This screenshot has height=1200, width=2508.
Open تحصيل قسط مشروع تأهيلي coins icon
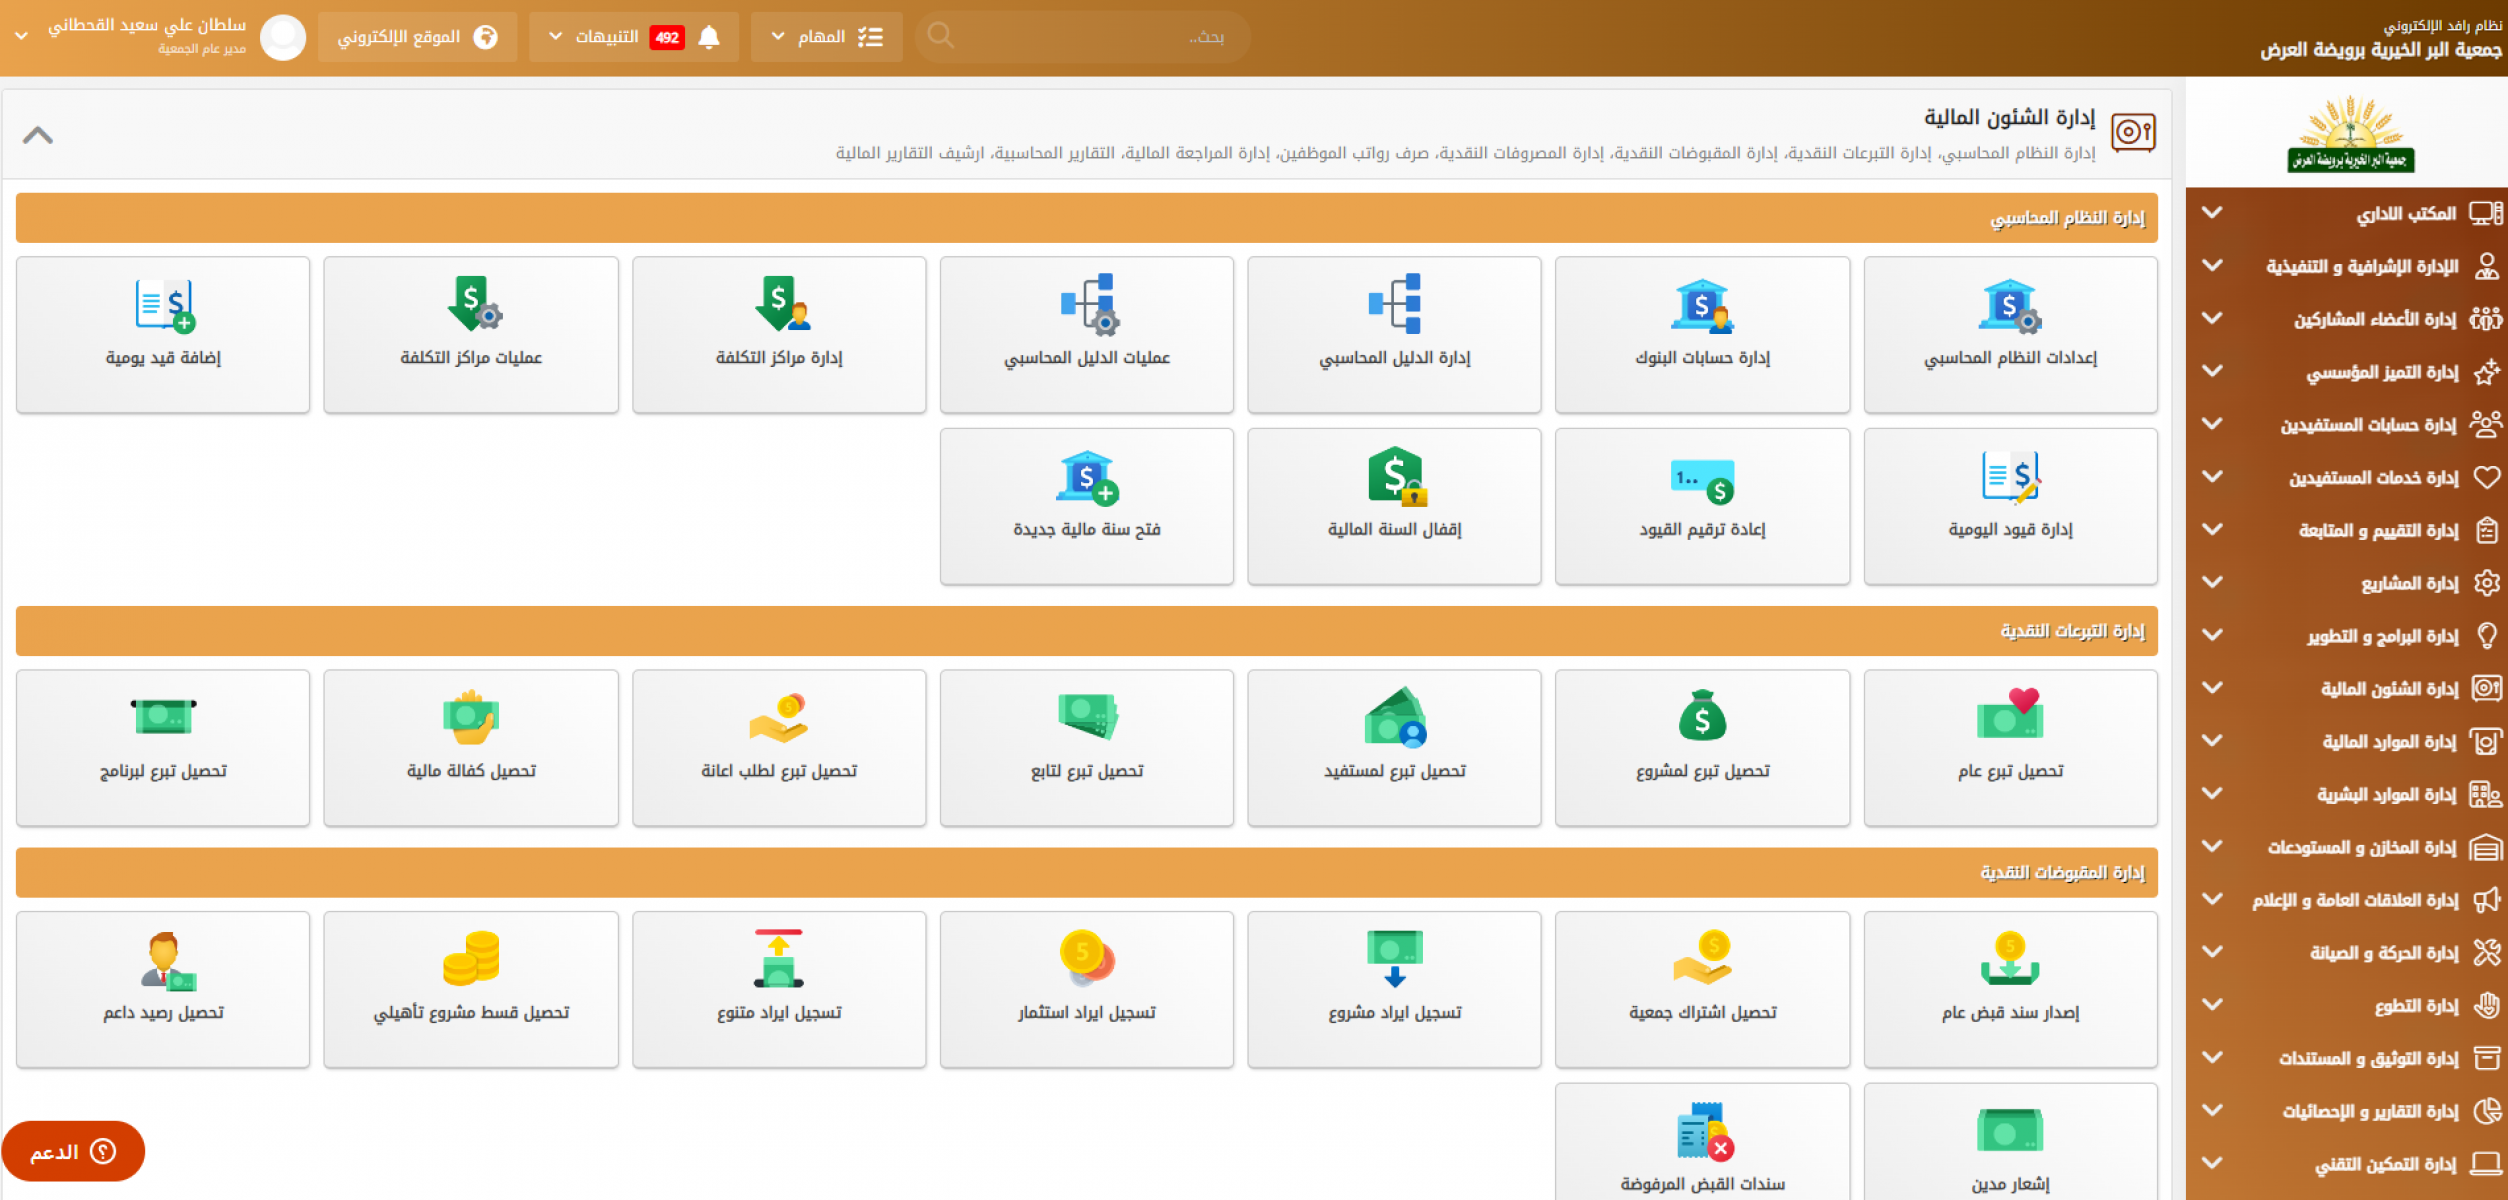[x=471, y=958]
